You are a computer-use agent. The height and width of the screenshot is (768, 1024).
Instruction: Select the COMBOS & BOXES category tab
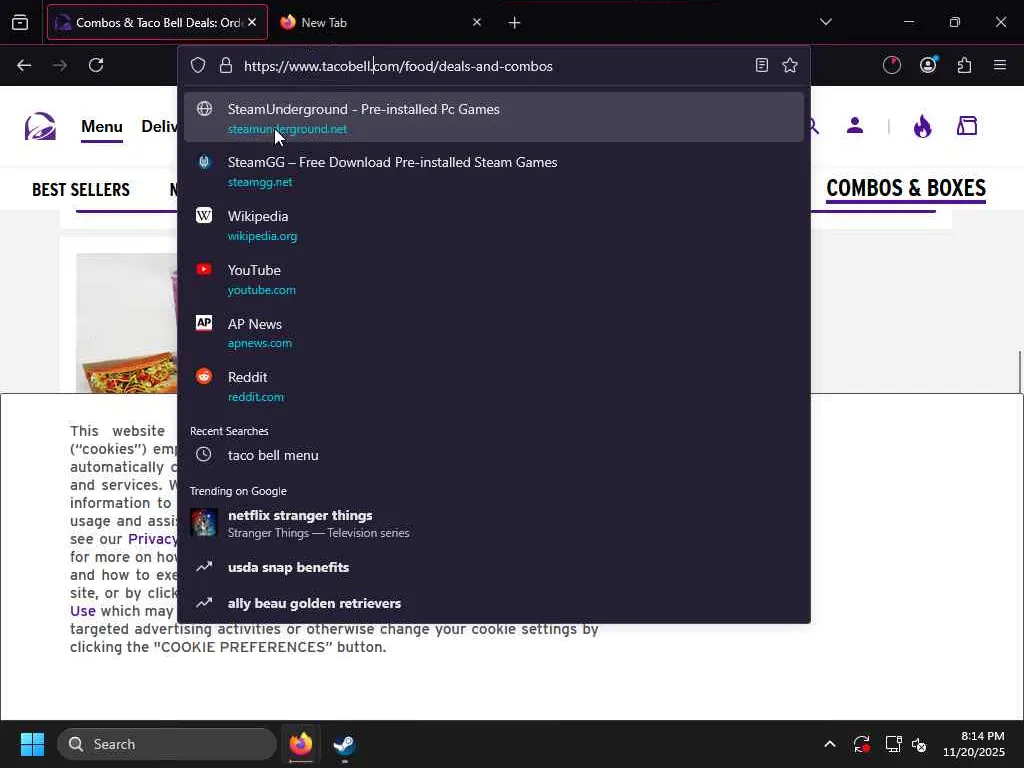click(x=906, y=188)
